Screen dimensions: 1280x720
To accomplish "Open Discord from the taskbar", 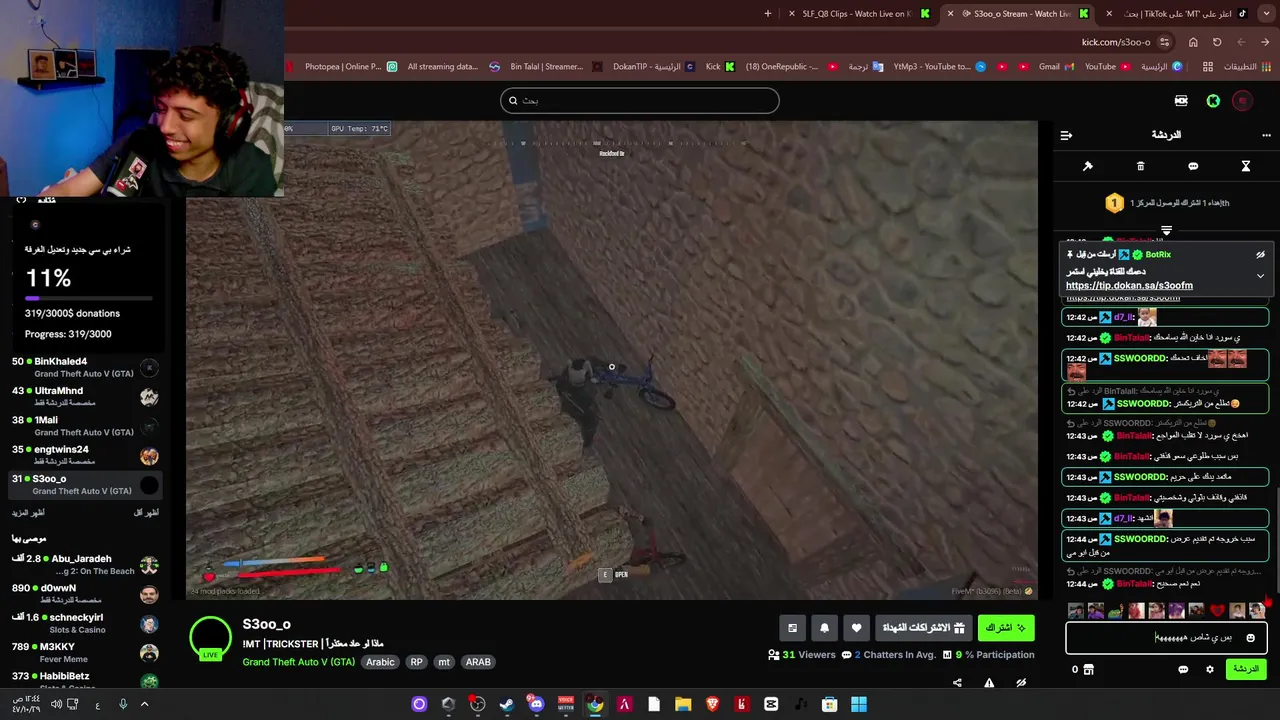I will click(x=536, y=704).
